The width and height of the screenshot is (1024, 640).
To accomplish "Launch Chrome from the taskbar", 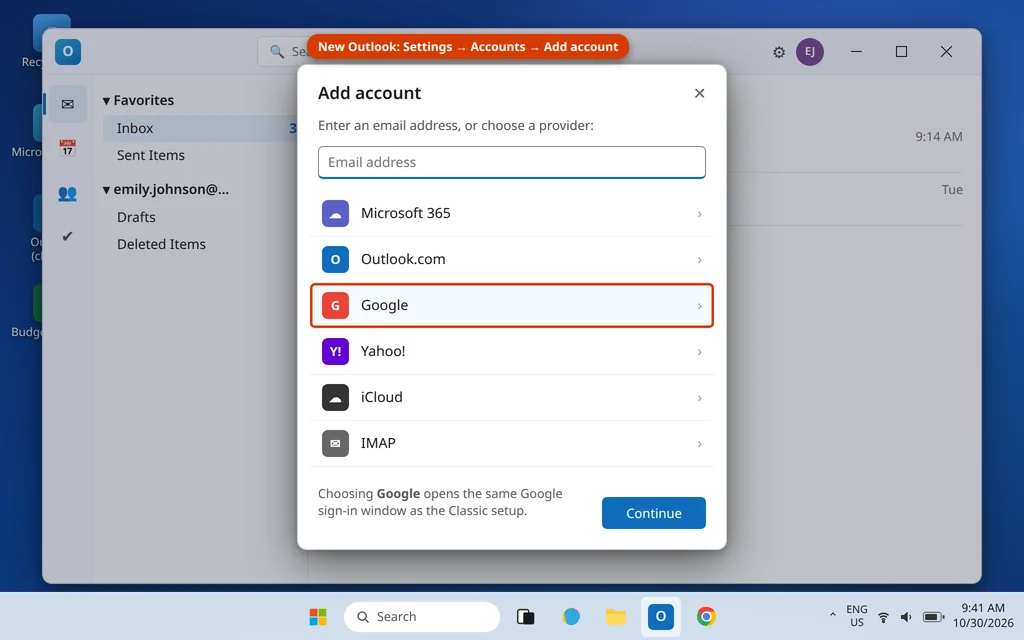I will pyautogui.click(x=706, y=616).
